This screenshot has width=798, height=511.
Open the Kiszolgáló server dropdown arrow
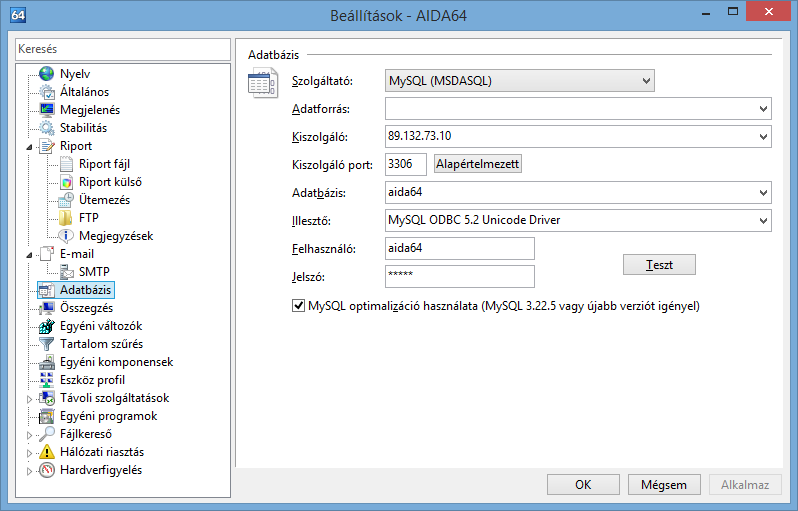(763, 137)
